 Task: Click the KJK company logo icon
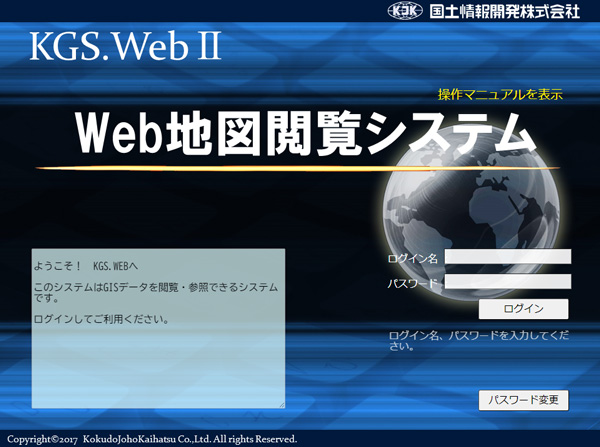[x=405, y=11]
